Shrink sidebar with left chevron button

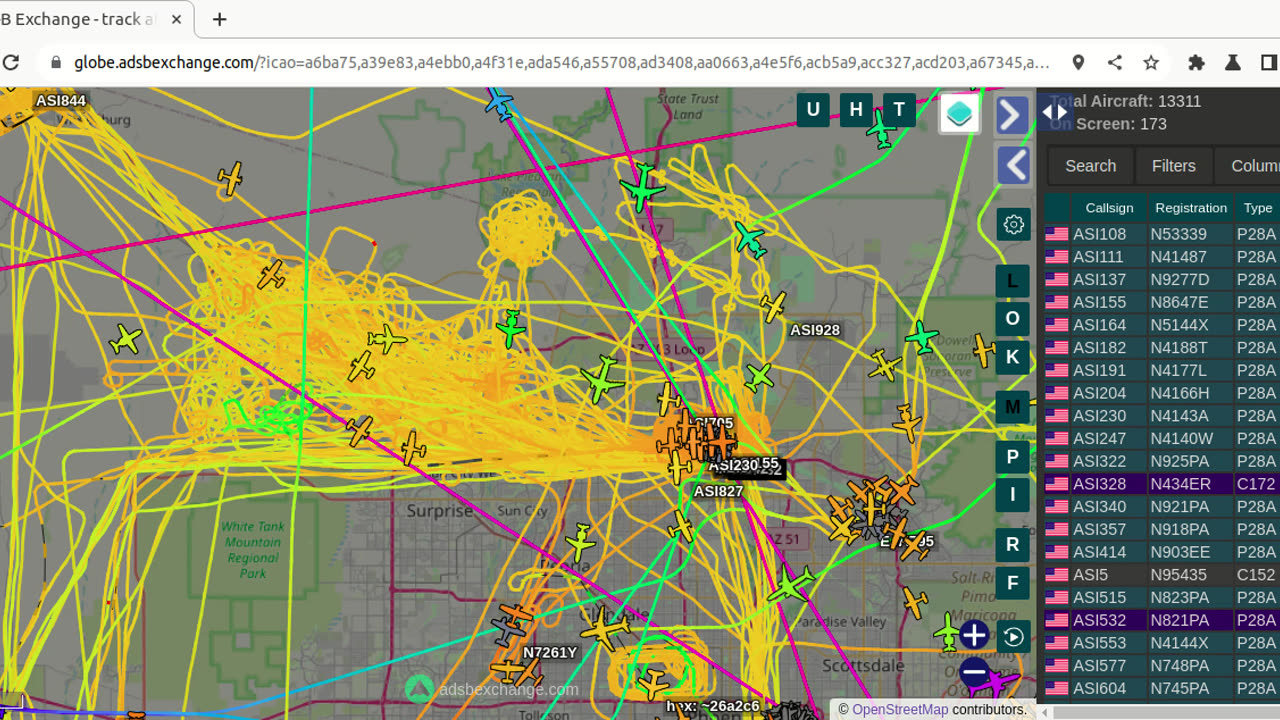(x=1013, y=164)
